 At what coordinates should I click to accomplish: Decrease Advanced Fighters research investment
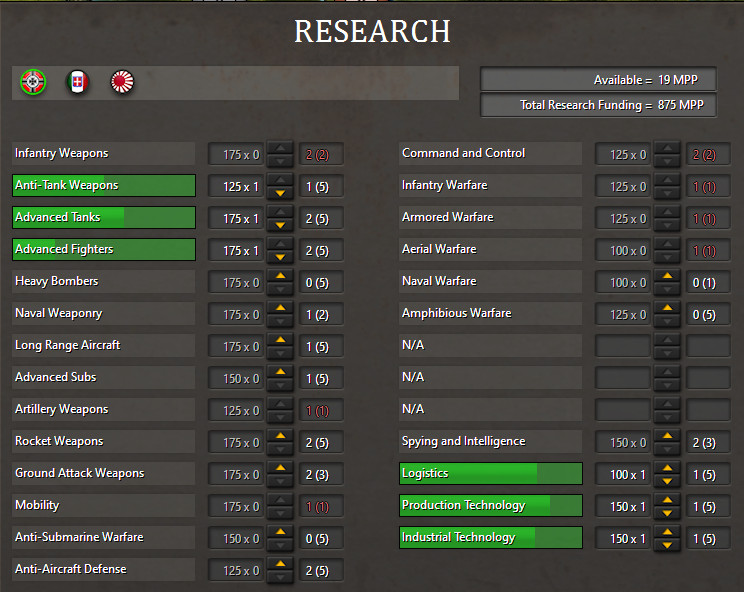tap(280, 257)
